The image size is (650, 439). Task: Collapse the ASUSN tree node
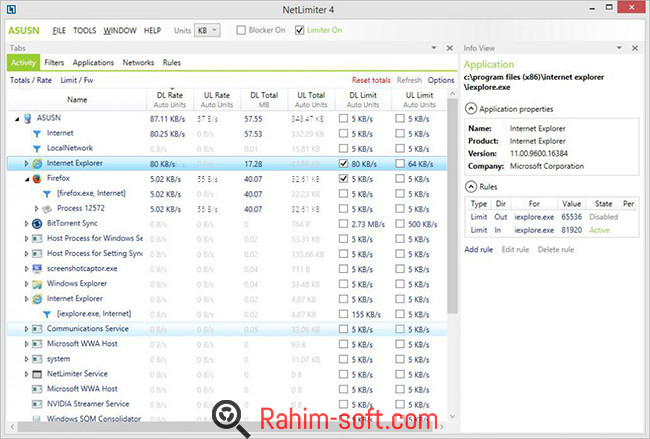[17, 119]
